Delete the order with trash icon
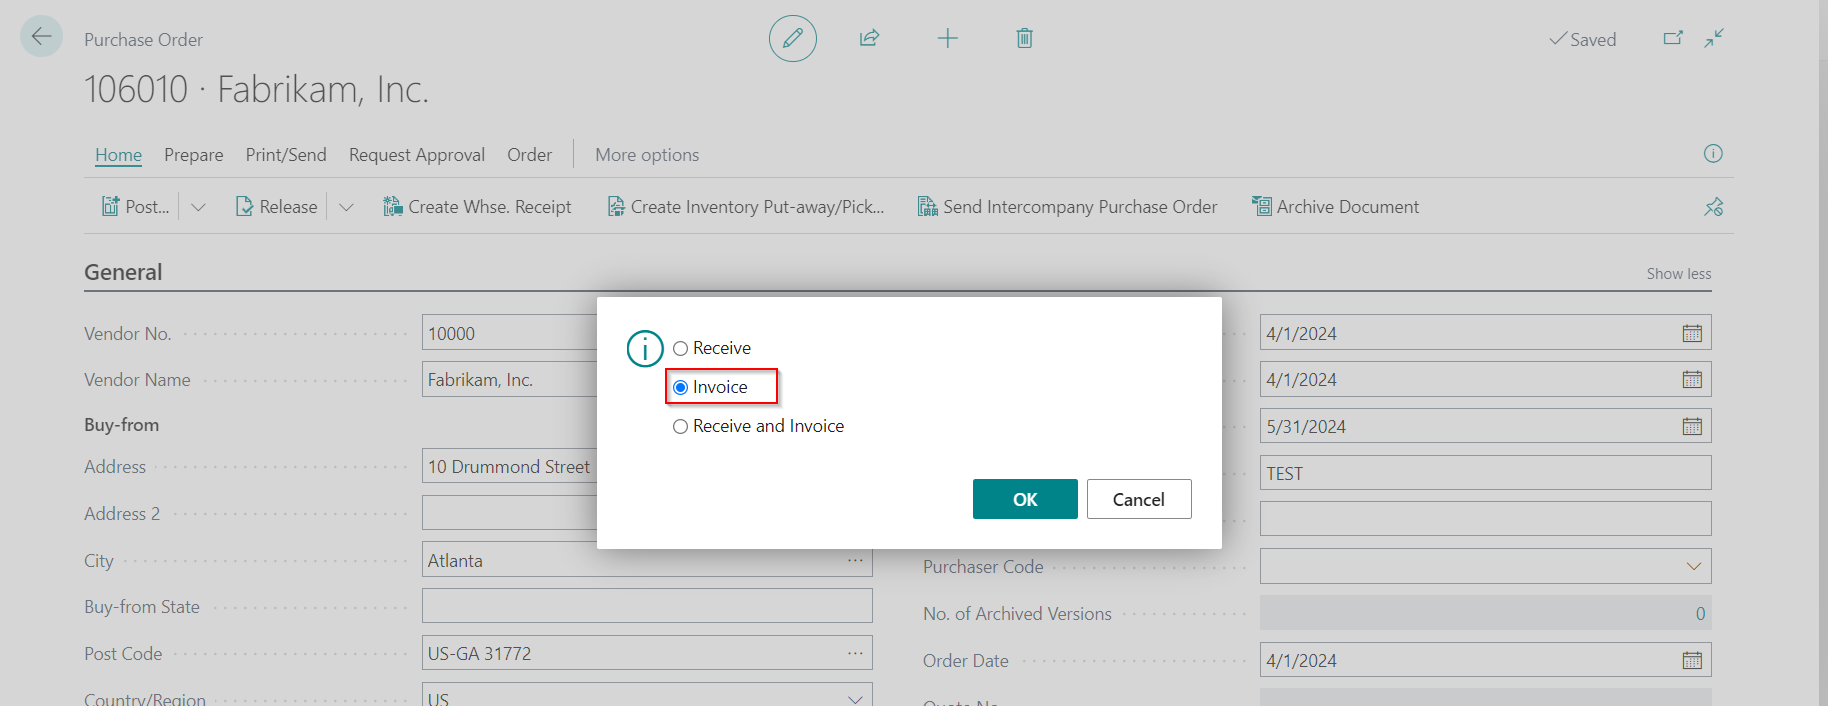The height and width of the screenshot is (706, 1828). point(1024,38)
